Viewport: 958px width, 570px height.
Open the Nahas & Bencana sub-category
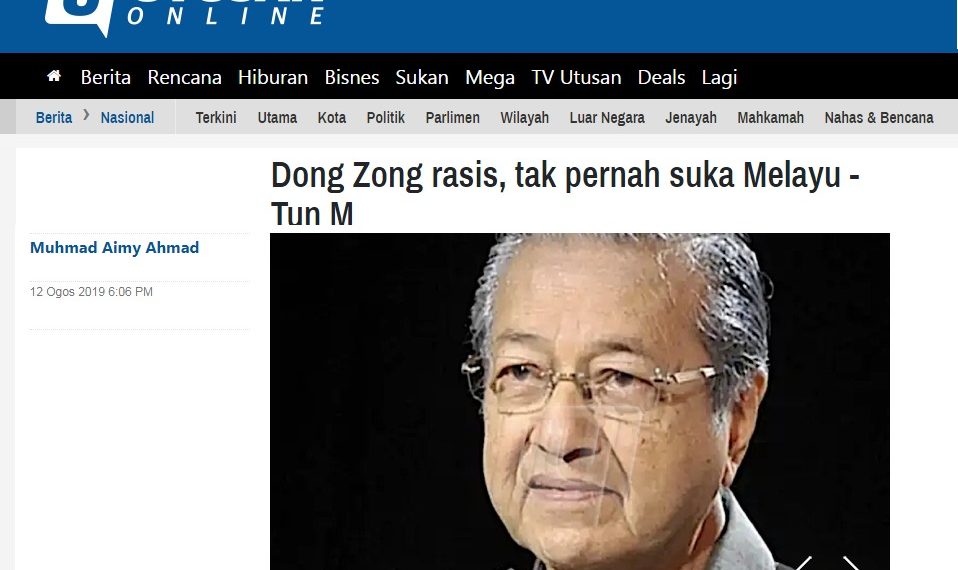click(879, 117)
